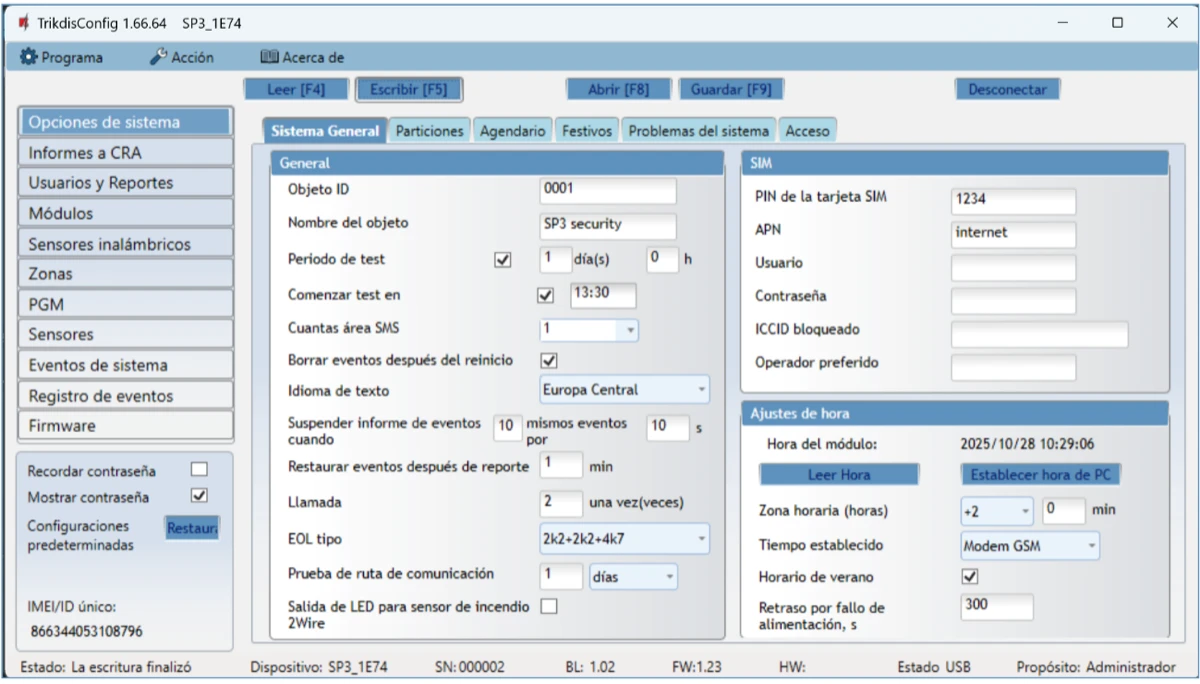Switch to the Particiones tab

click(429, 131)
